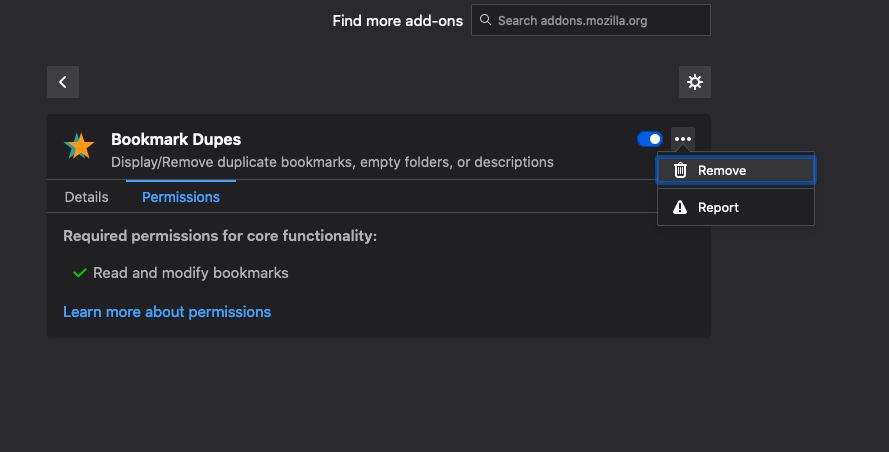Viewport: 889px width, 452px height.
Task: Click the green checkmark beside bookmarks permission
Action: coord(80,272)
